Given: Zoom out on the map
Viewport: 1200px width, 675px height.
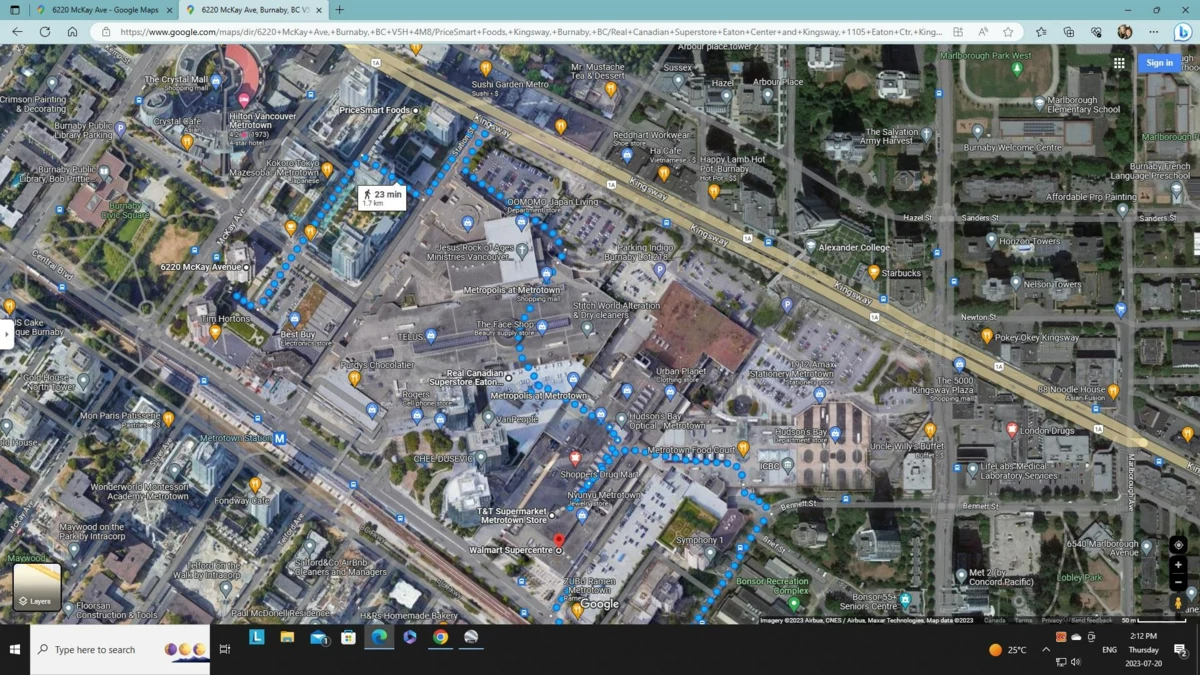Looking at the screenshot, I should (1178, 582).
